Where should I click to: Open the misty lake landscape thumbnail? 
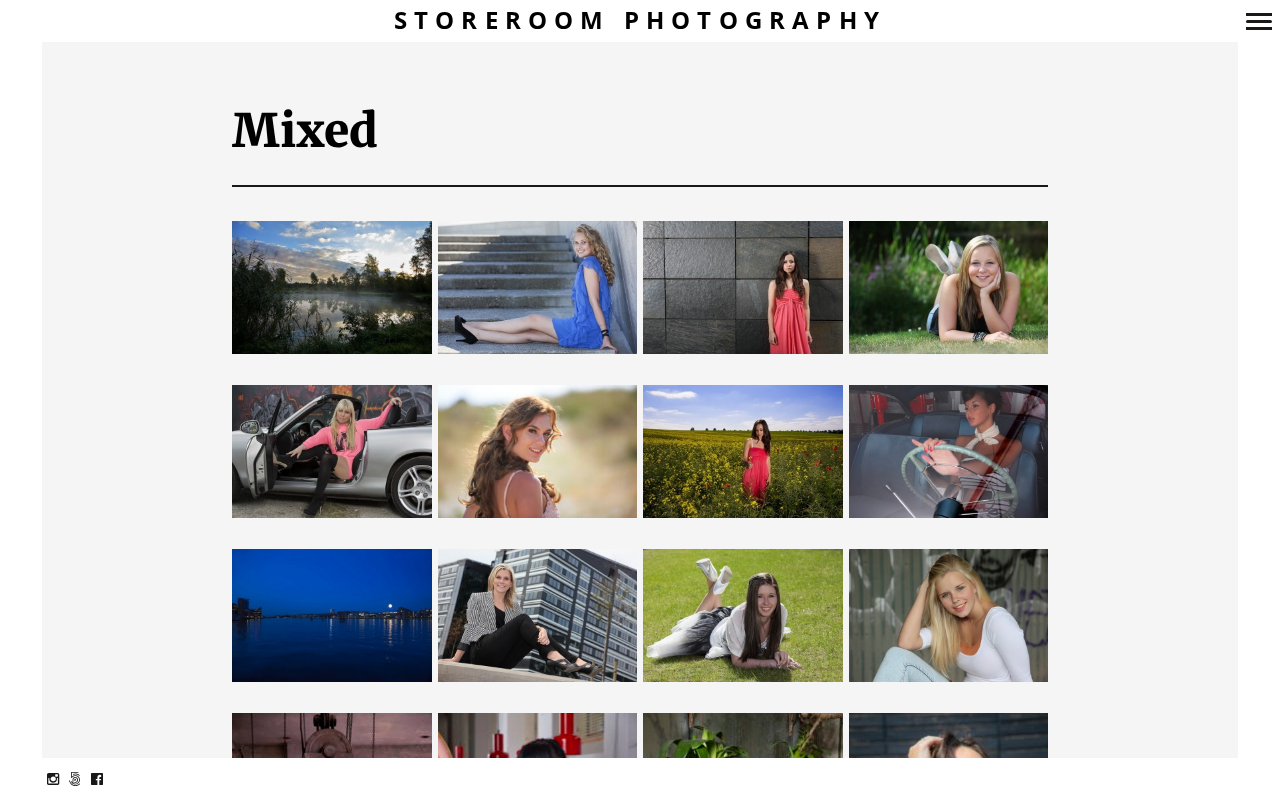tap(332, 287)
